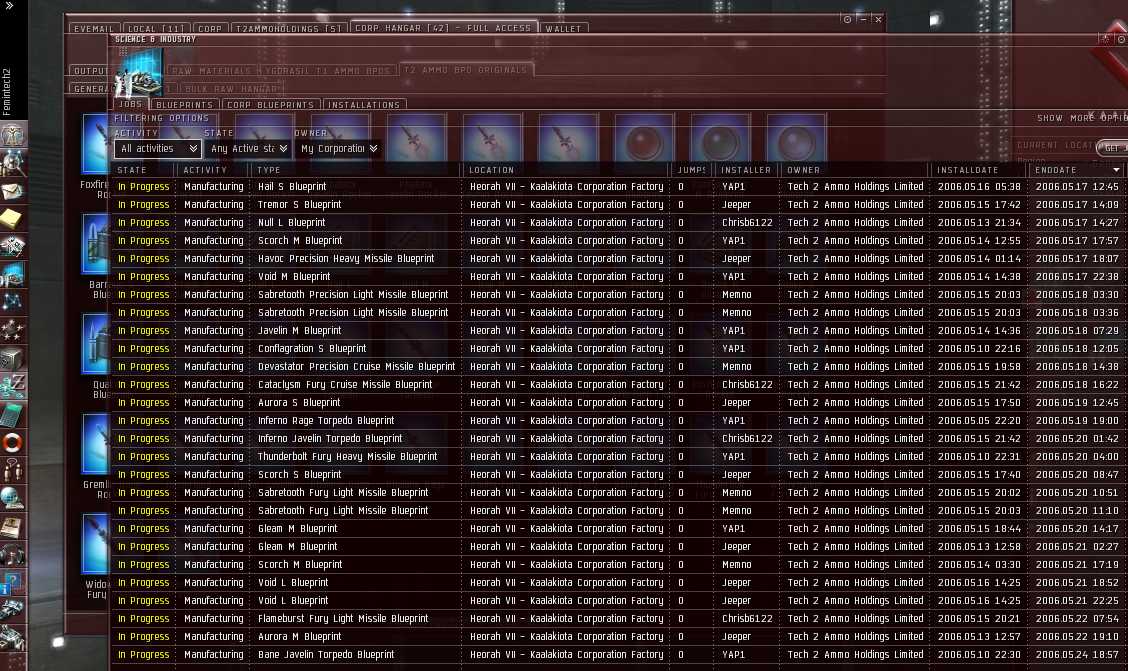
Task: Open the Activity dropdown showing All activities
Action: [158, 149]
